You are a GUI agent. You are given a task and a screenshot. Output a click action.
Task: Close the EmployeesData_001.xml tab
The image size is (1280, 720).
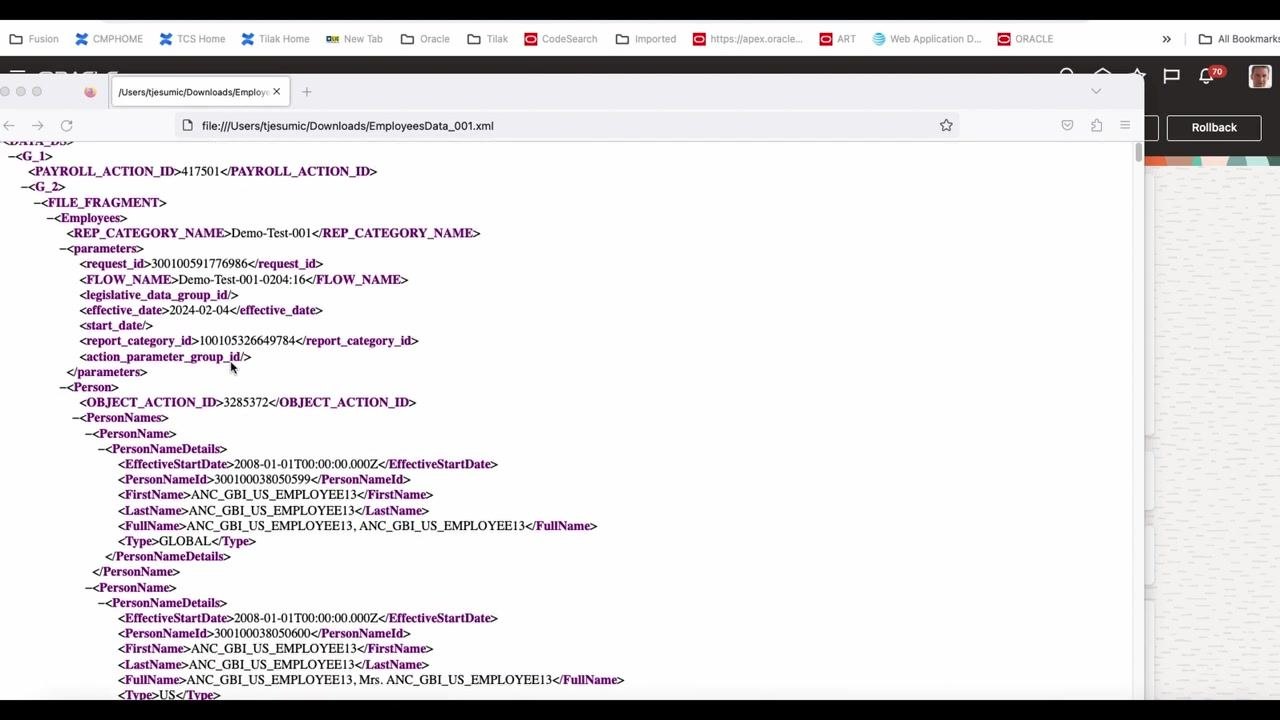pyautogui.click(x=277, y=92)
